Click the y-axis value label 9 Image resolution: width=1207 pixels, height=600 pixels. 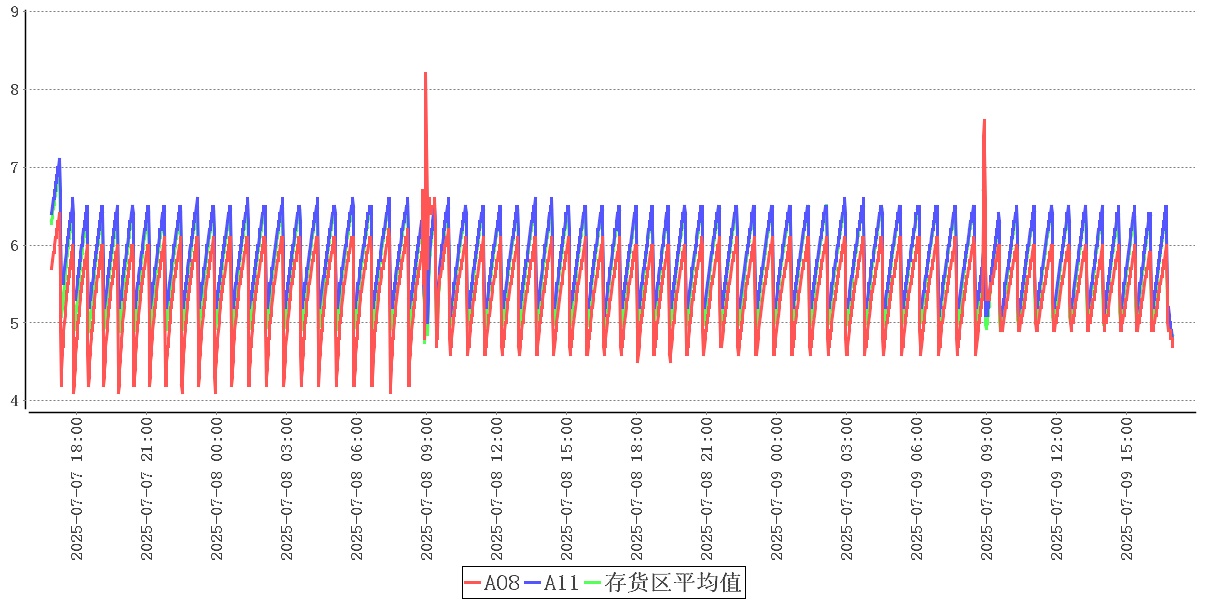pos(14,12)
